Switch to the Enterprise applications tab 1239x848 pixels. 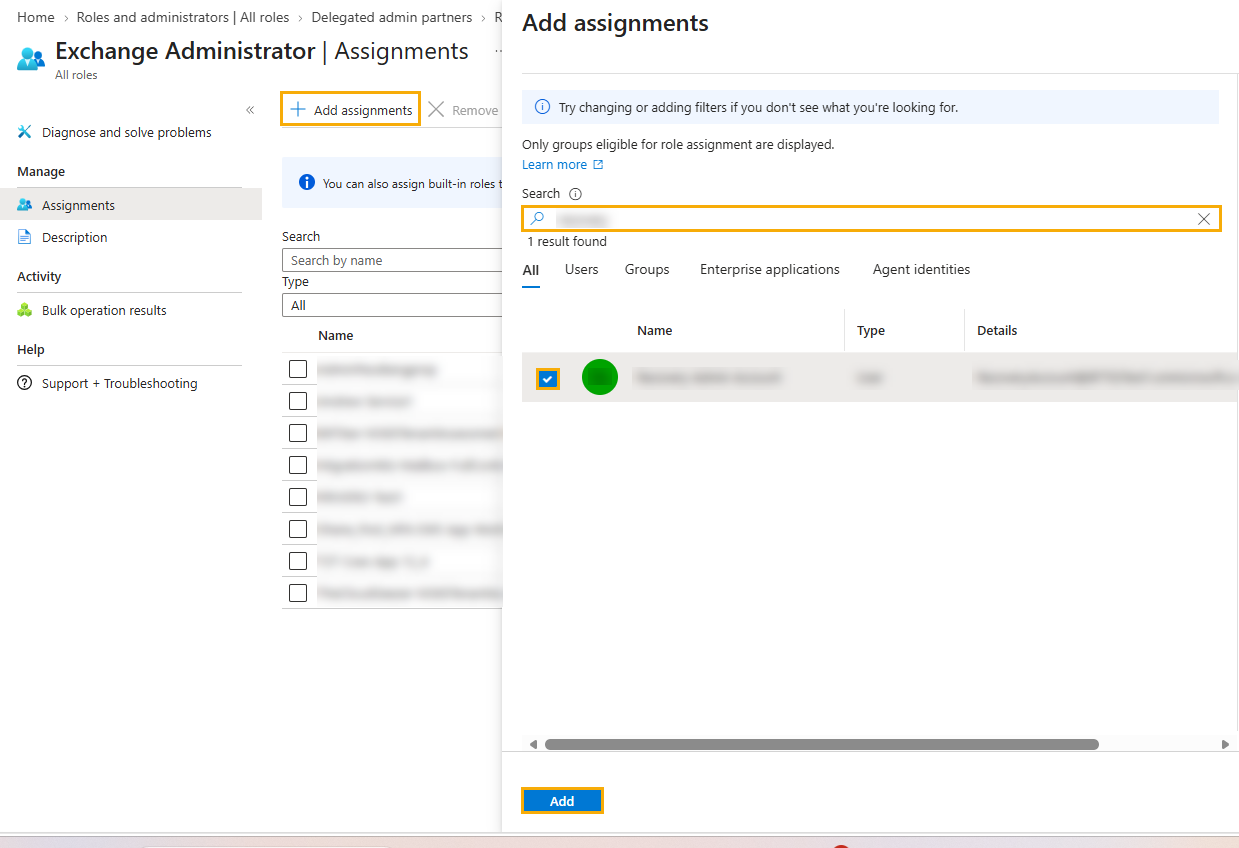770,269
